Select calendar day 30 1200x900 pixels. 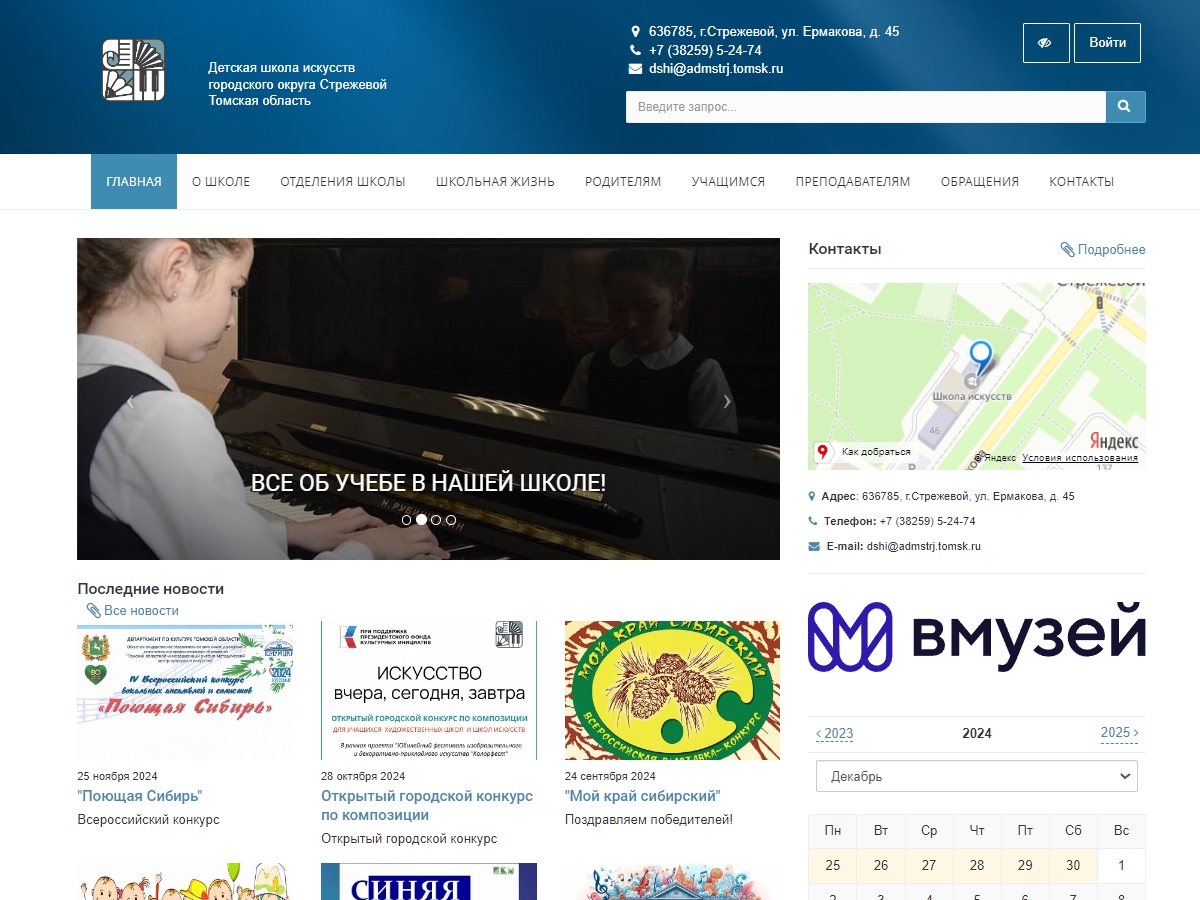[1073, 866]
